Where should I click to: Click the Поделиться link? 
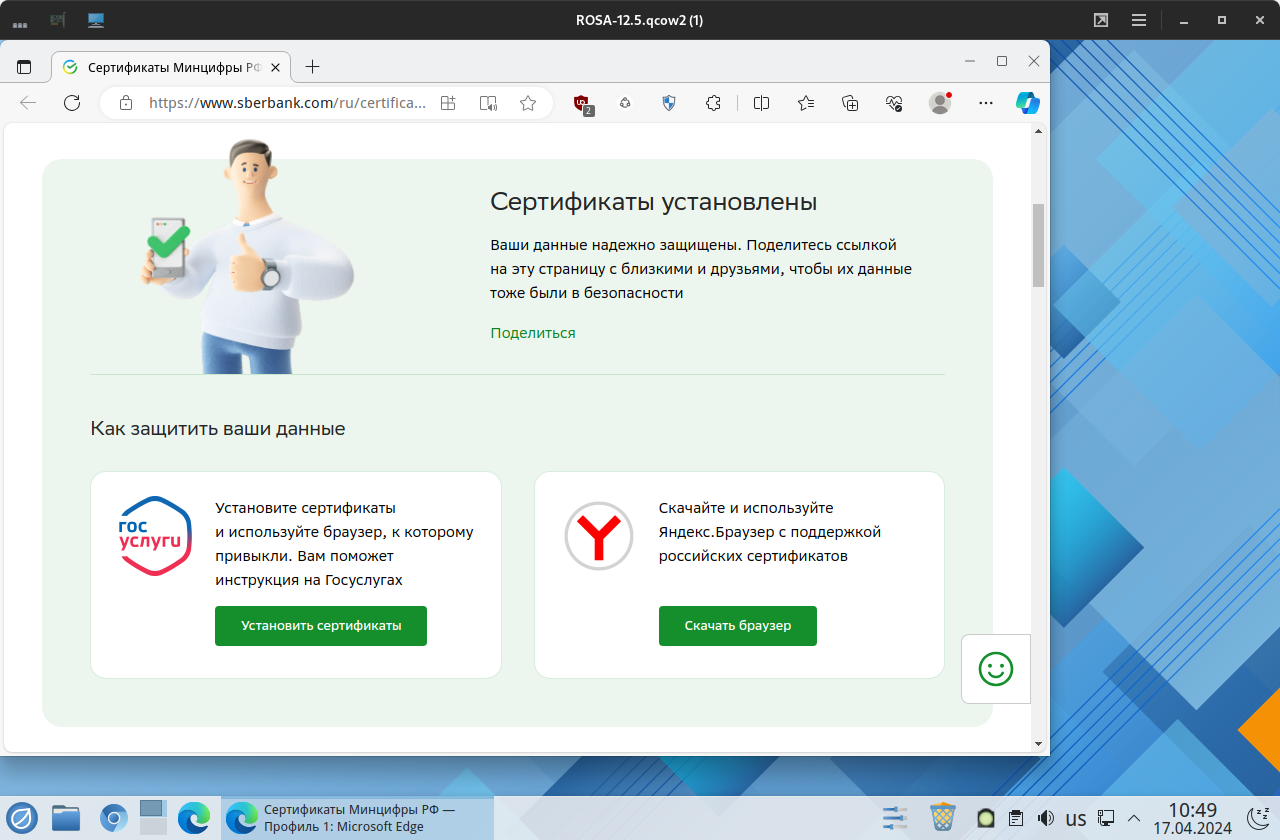tap(533, 333)
